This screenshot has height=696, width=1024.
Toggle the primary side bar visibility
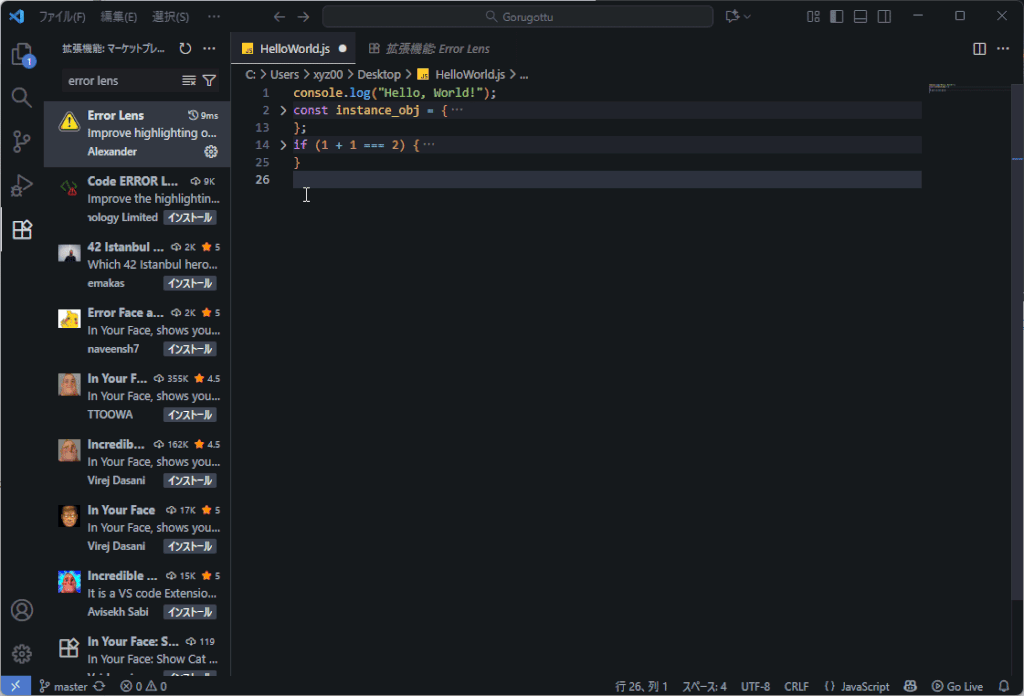tap(836, 16)
